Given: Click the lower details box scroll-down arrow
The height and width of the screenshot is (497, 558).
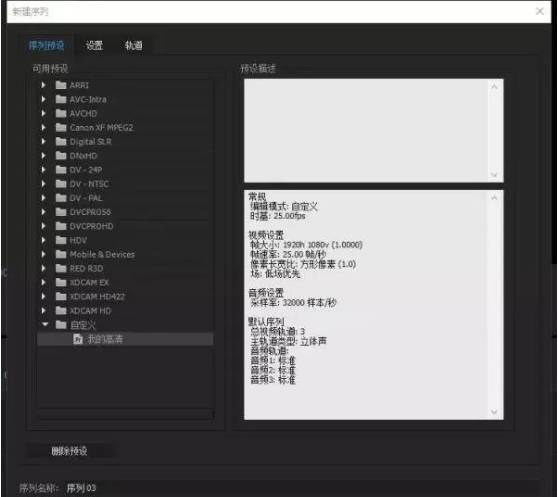Looking at the screenshot, I should [x=494, y=412].
